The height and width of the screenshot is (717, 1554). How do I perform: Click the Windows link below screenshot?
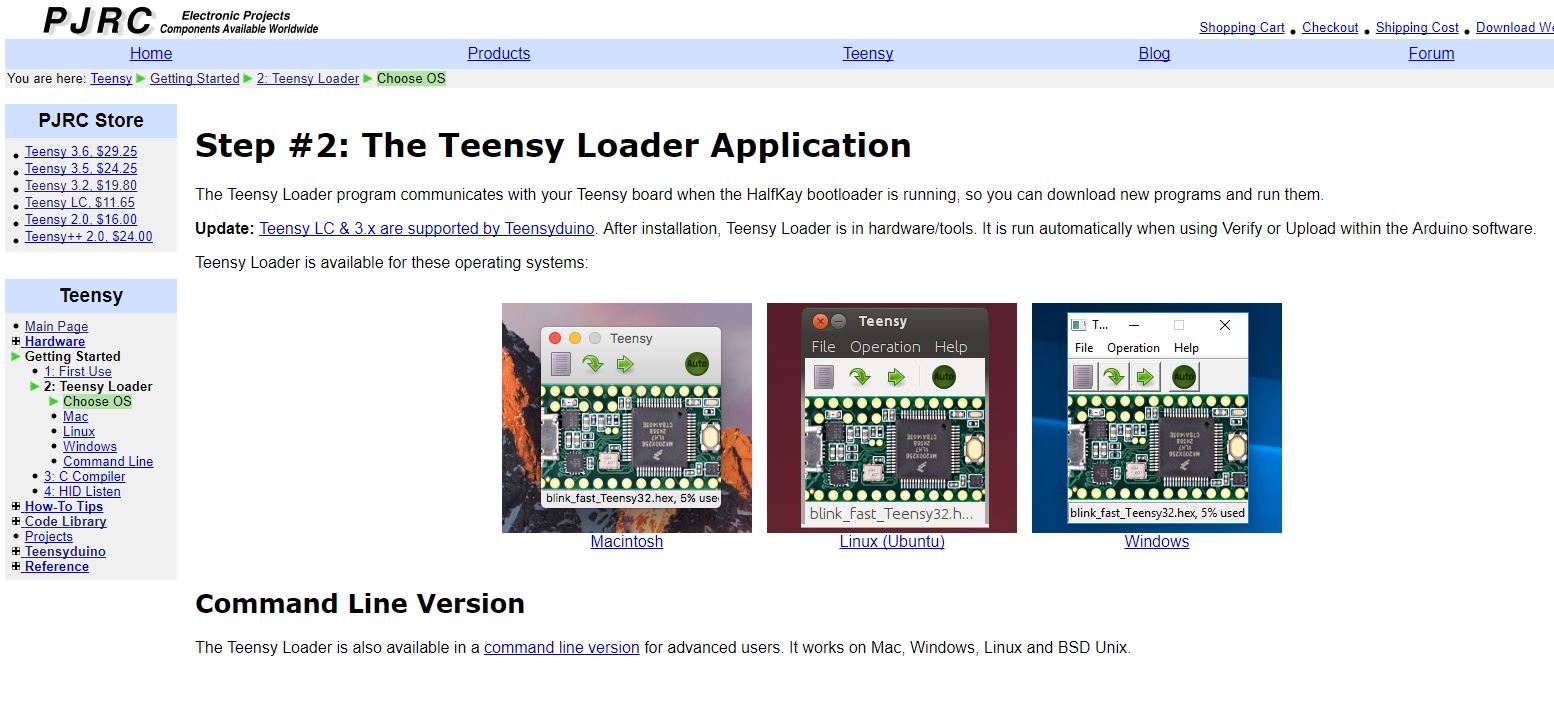click(1157, 542)
